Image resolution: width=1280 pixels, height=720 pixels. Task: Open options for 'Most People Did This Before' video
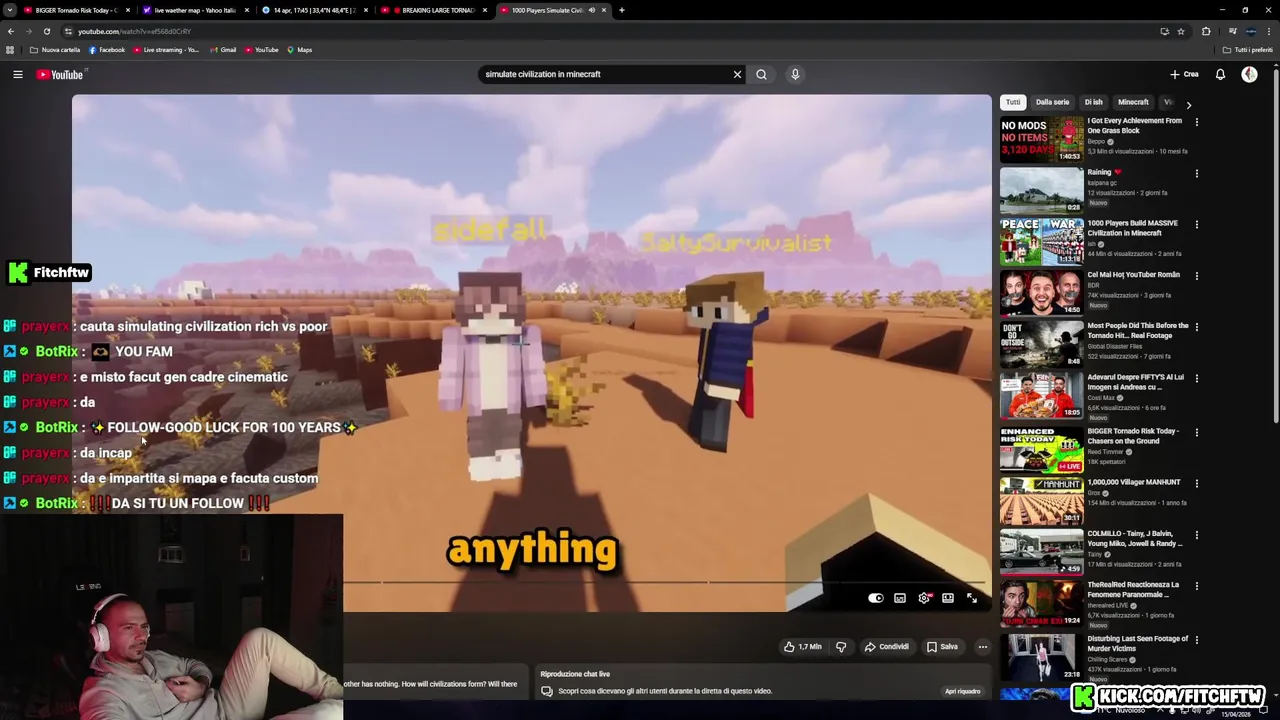(x=1197, y=327)
